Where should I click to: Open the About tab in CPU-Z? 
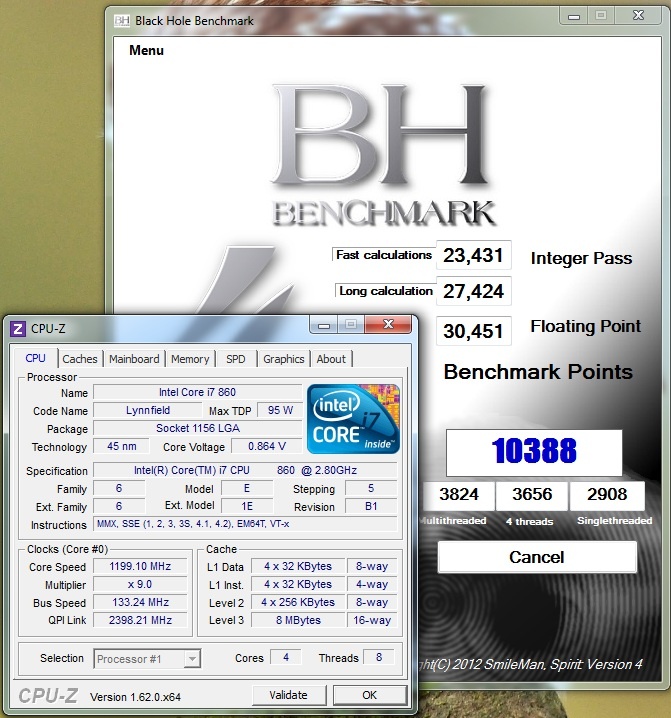(331, 359)
